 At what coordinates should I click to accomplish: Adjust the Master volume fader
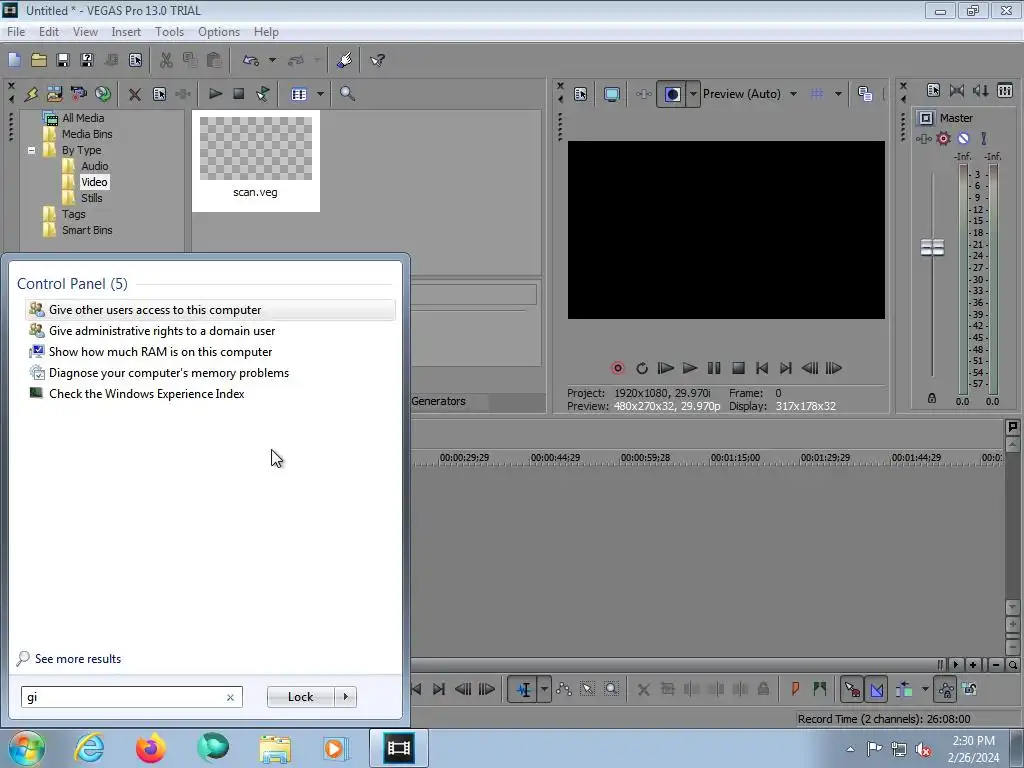(x=932, y=248)
